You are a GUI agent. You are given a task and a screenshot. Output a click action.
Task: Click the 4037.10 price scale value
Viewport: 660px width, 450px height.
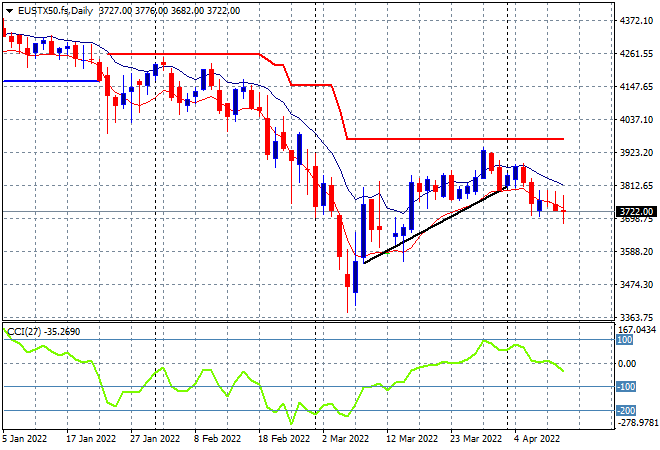tap(636, 120)
